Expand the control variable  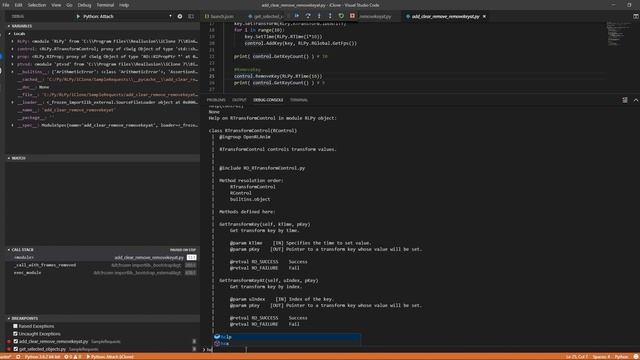coord(13,49)
